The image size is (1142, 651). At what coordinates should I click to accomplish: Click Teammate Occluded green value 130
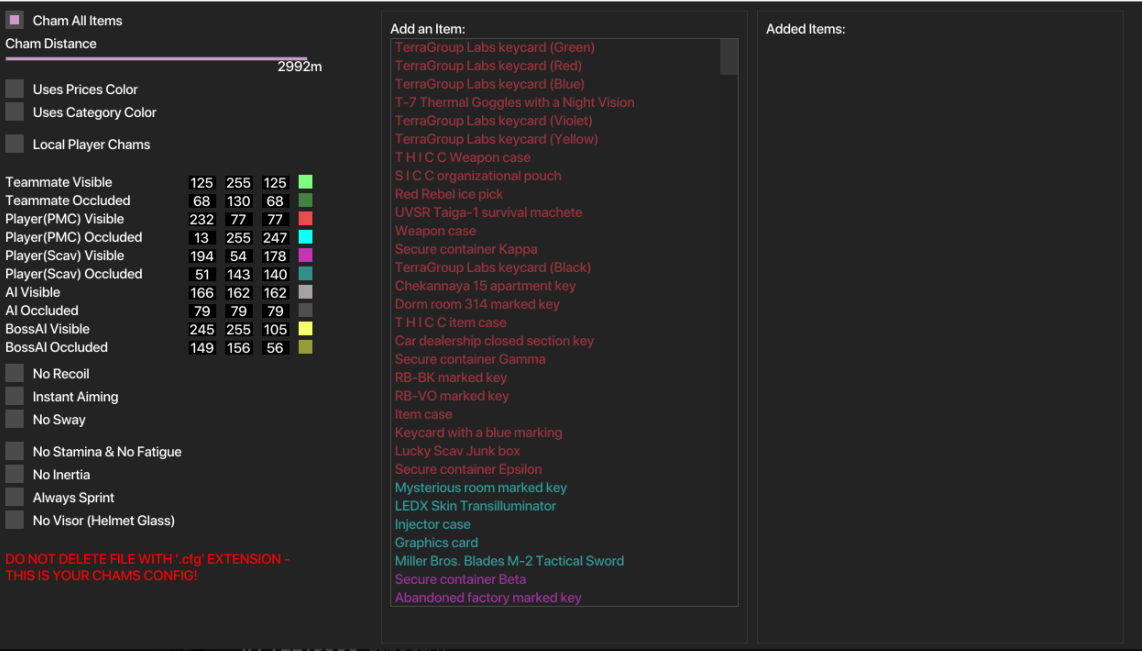238,201
